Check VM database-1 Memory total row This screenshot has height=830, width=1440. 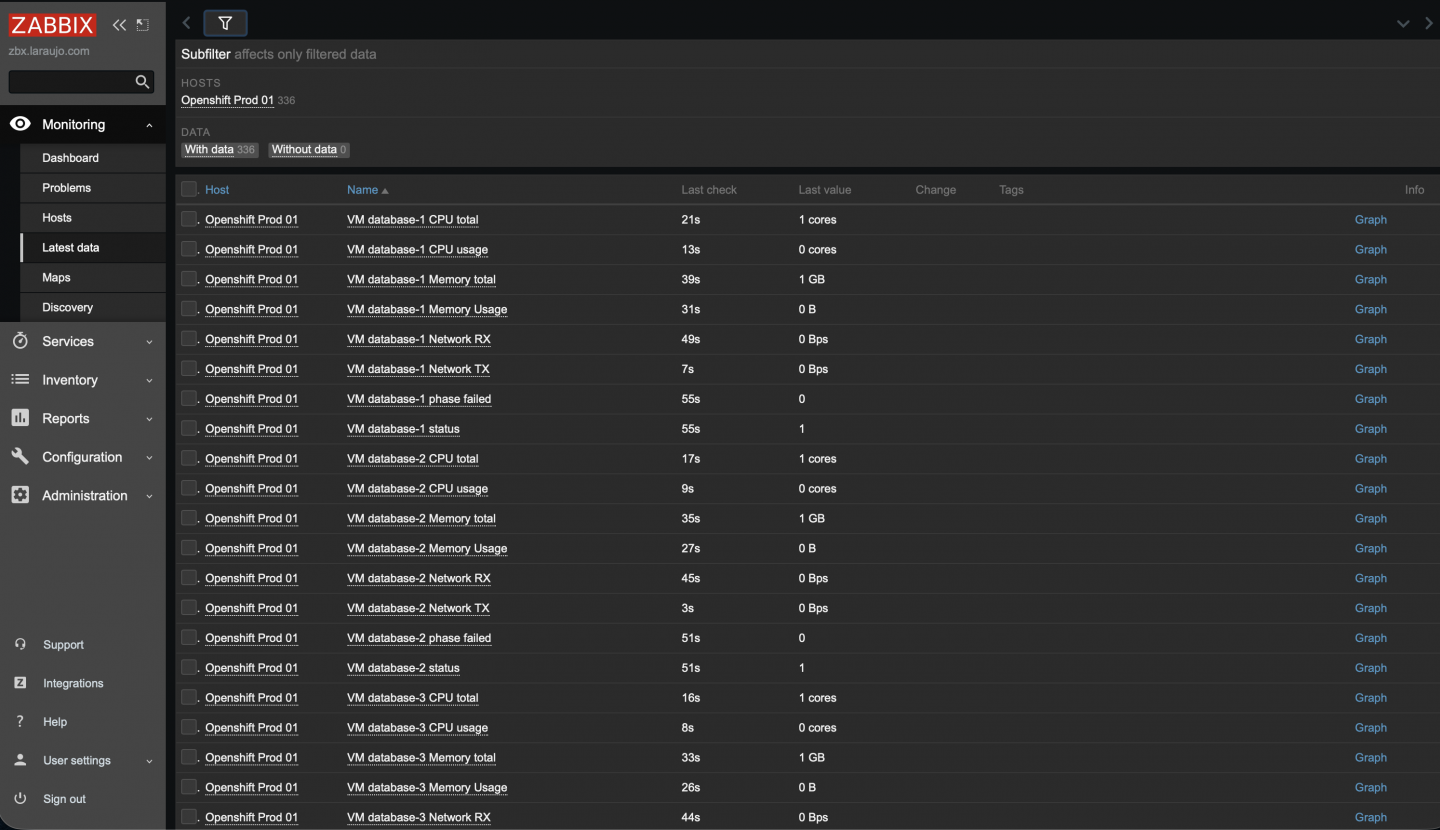click(x=189, y=279)
